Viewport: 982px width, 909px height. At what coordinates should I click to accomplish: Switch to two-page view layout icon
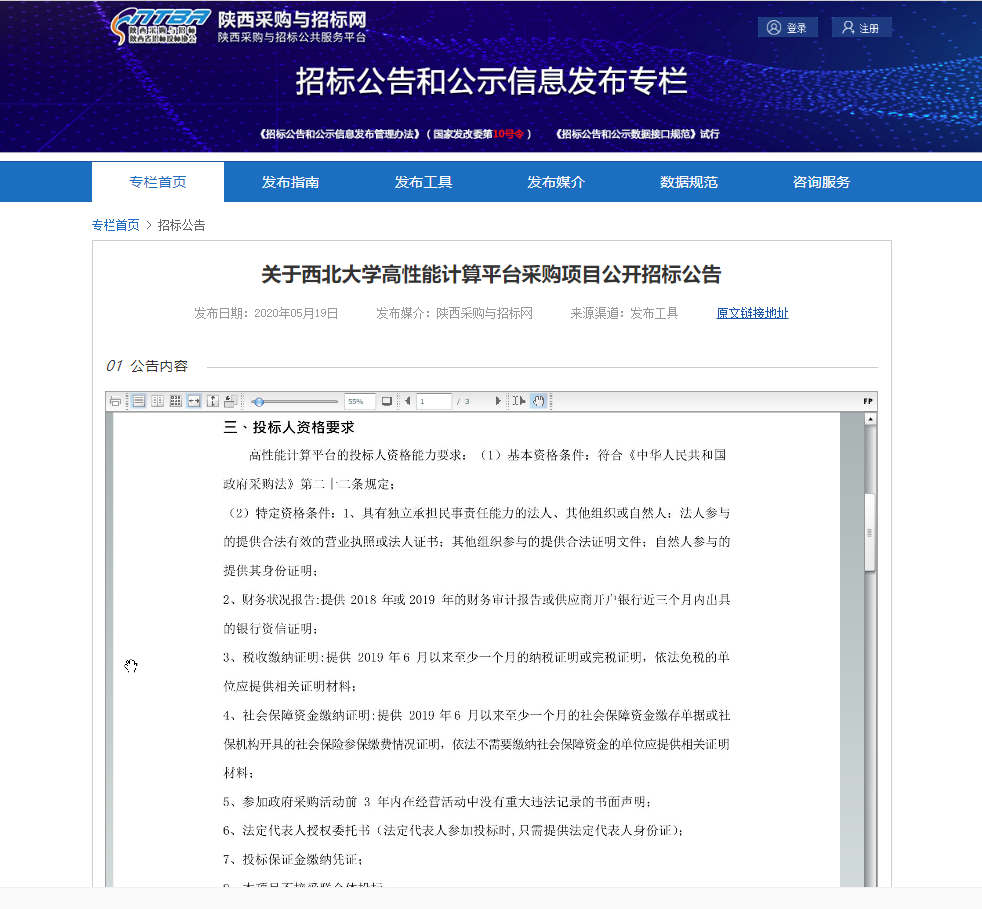(157, 401)
